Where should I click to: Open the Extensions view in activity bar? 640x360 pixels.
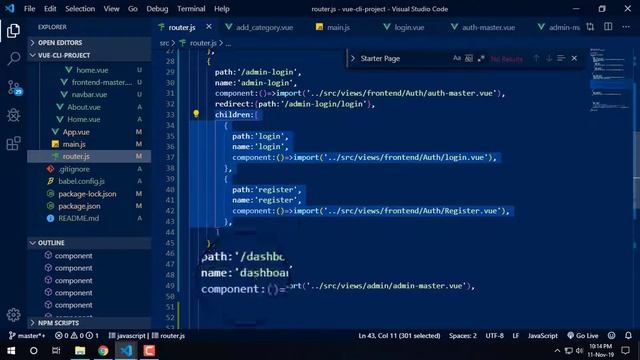[13, 143]
